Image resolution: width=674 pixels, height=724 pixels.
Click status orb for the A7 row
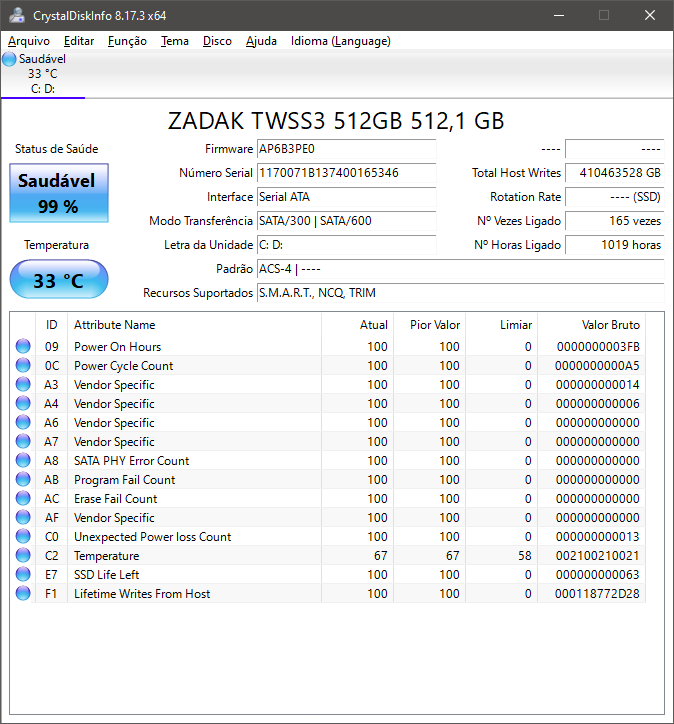click(x=23, y=441)
